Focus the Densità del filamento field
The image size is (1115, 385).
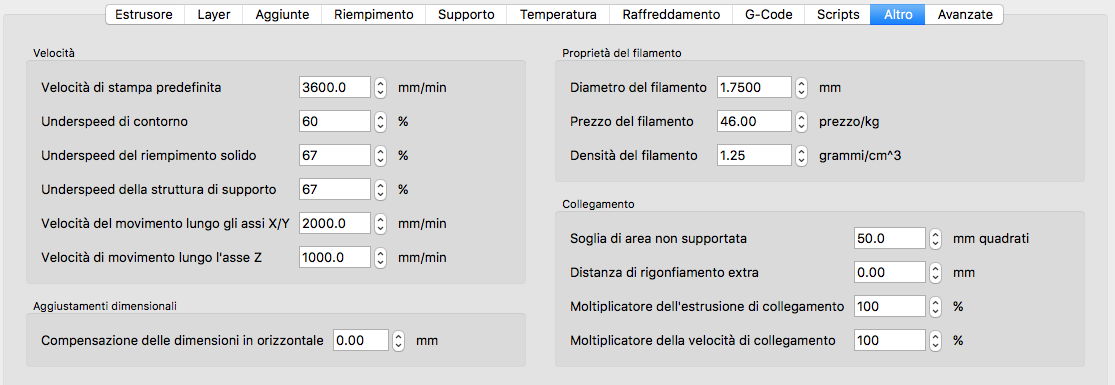click(754, 155)
